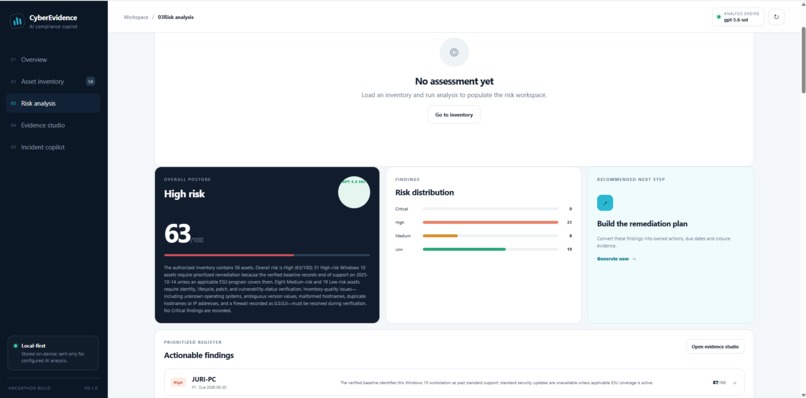This screenshot has height=398, width=806.
Task: Open the JURI-PC finding row
Action: (454, 383)
